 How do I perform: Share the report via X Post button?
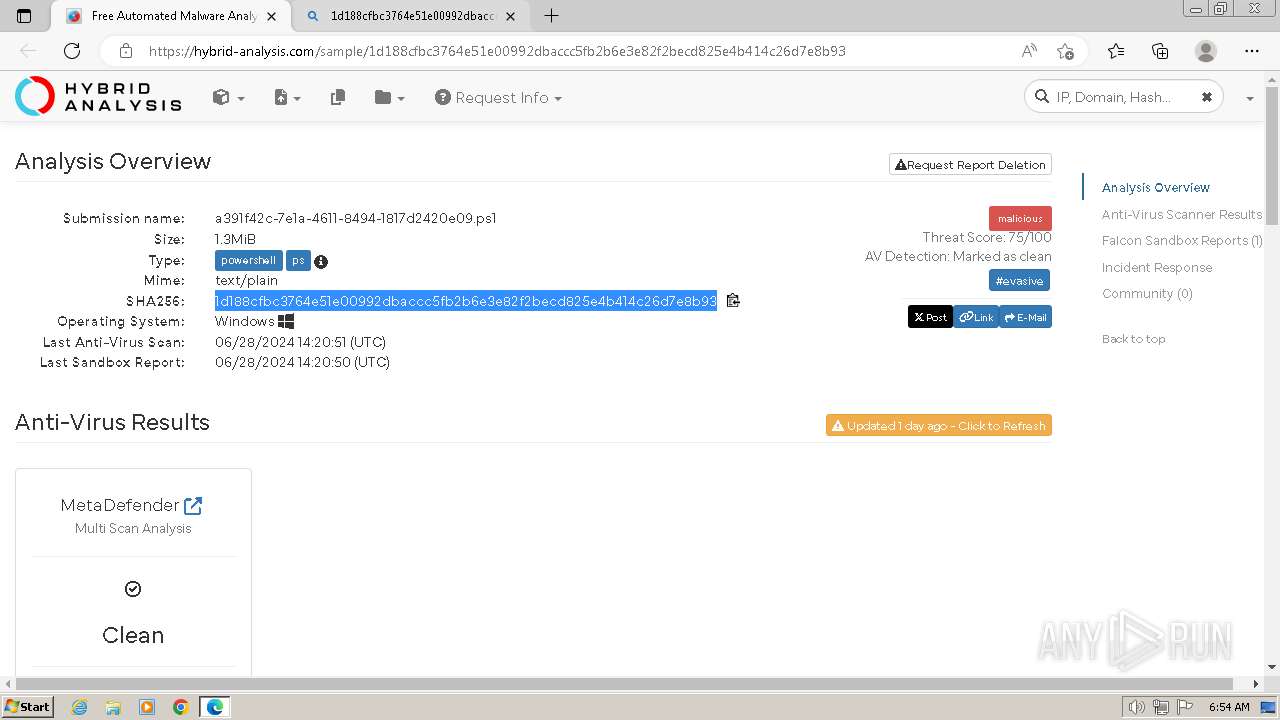(930, 317)
